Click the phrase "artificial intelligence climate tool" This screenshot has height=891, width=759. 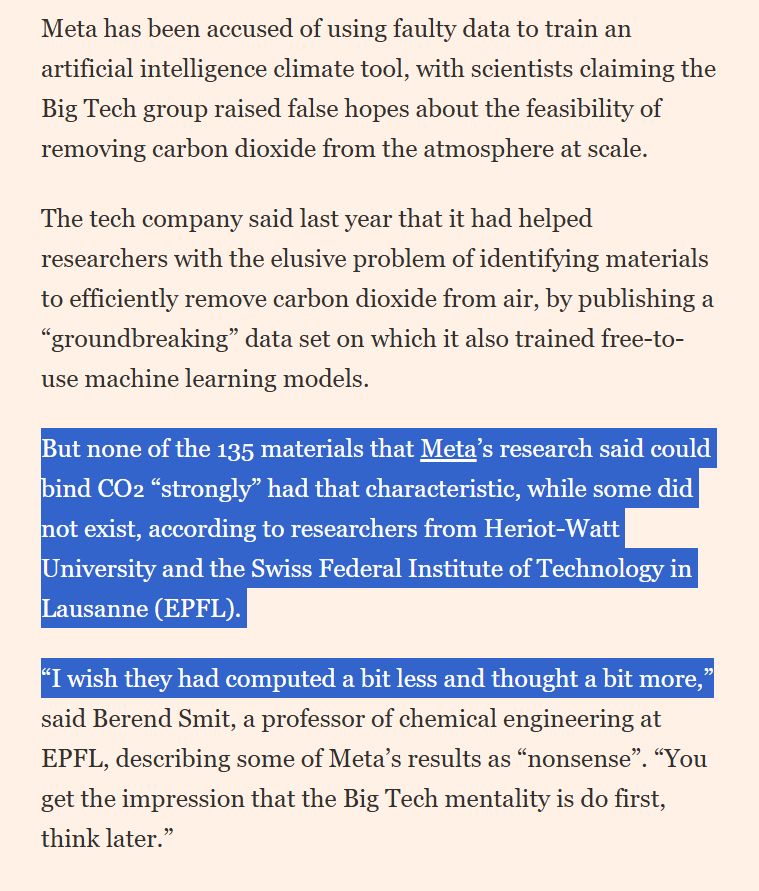click(x=225, y=69)
